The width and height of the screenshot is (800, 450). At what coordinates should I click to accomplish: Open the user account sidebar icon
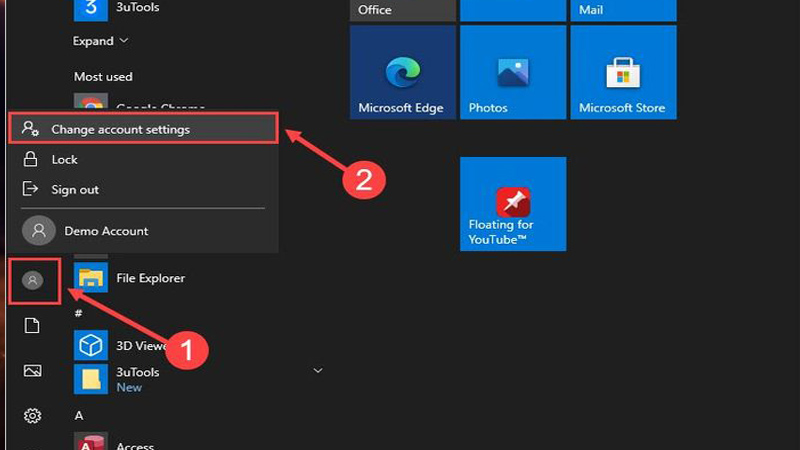tap(32, 280)
